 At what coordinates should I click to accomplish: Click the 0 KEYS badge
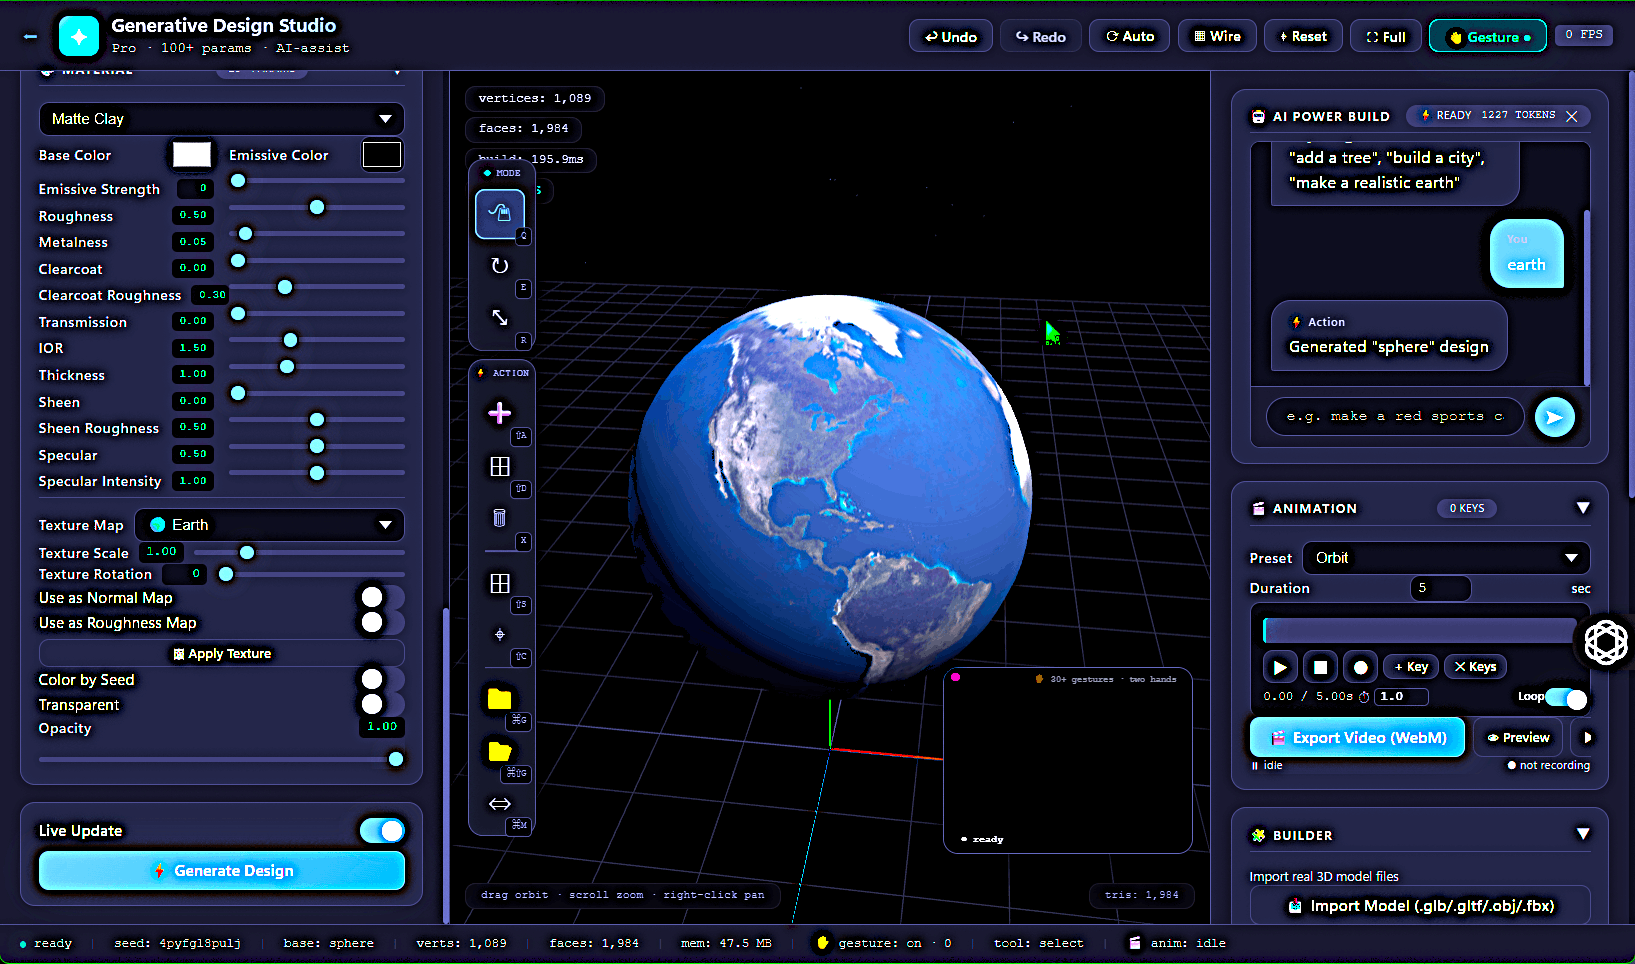pos(1467,508)
